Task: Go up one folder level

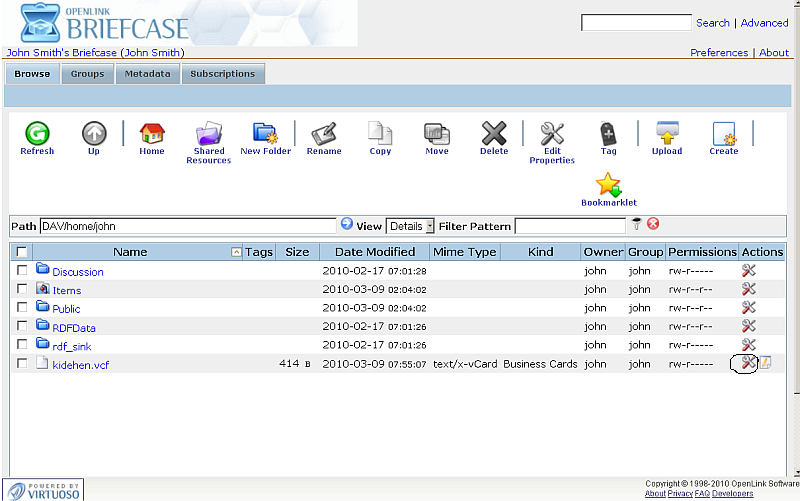Action: [93, 134]
